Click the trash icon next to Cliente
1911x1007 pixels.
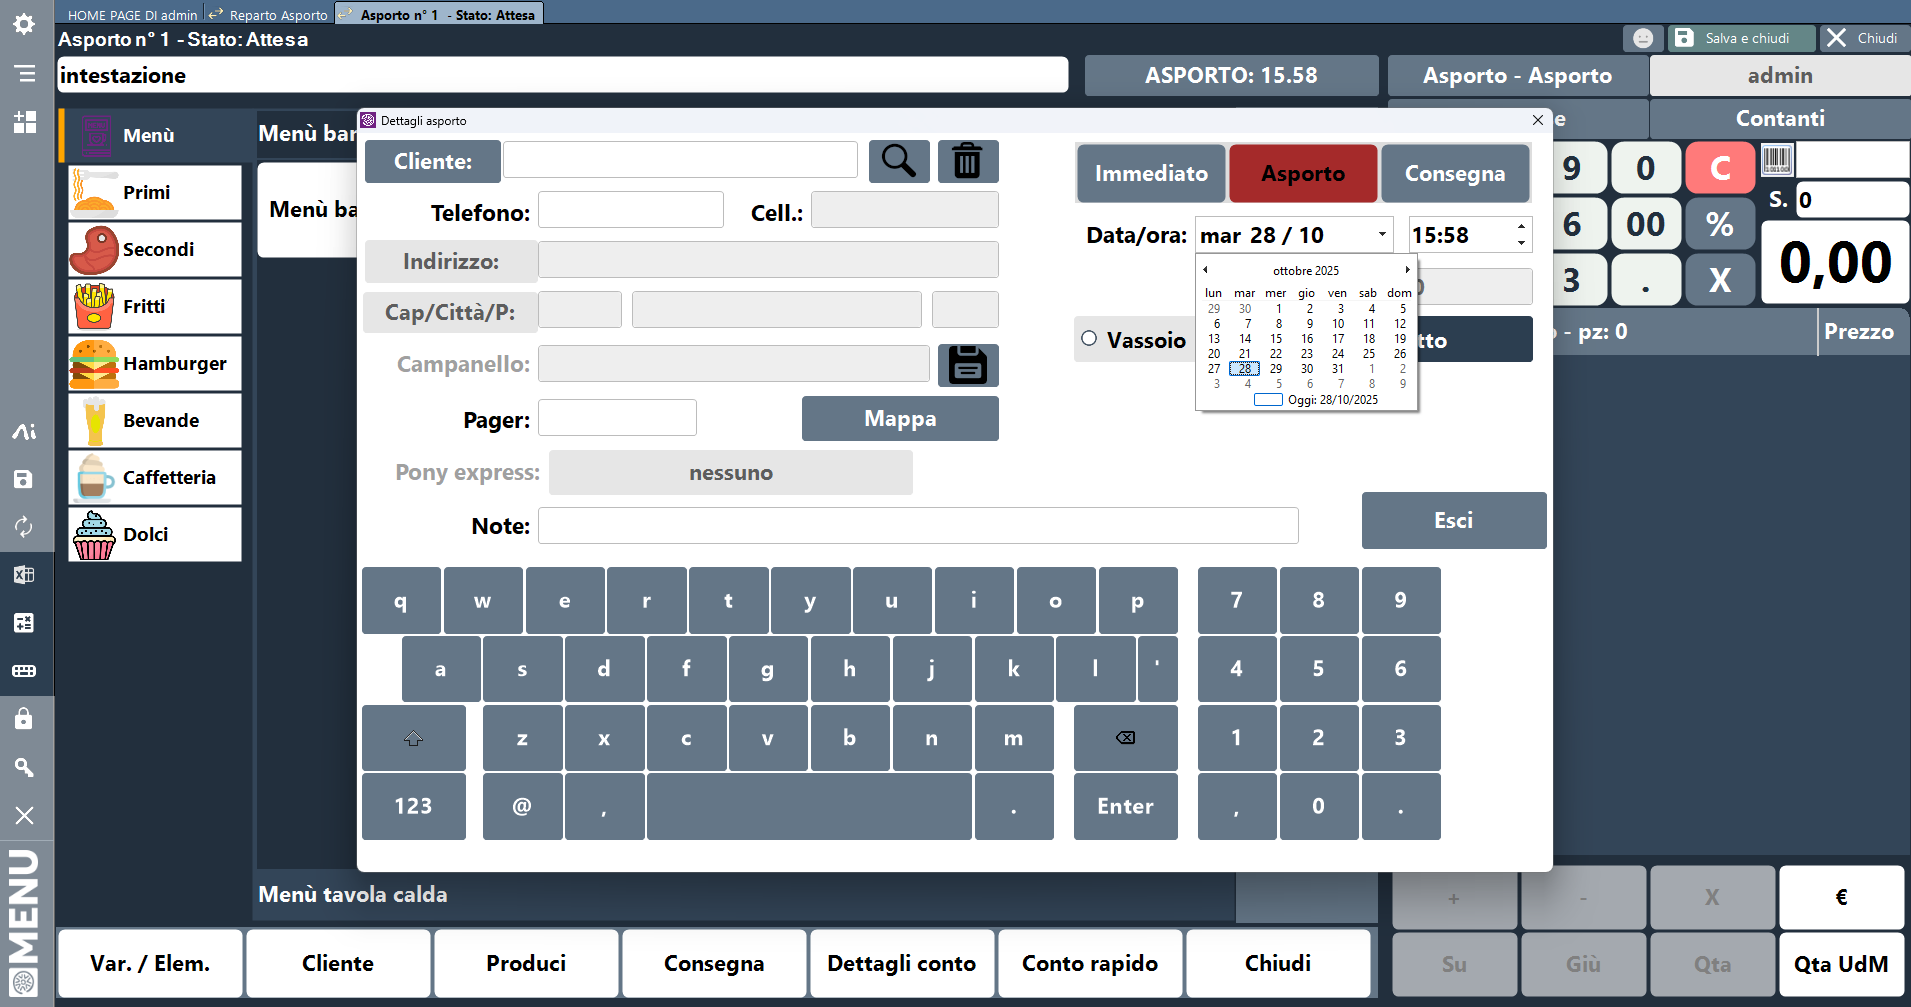click(967, 161)
